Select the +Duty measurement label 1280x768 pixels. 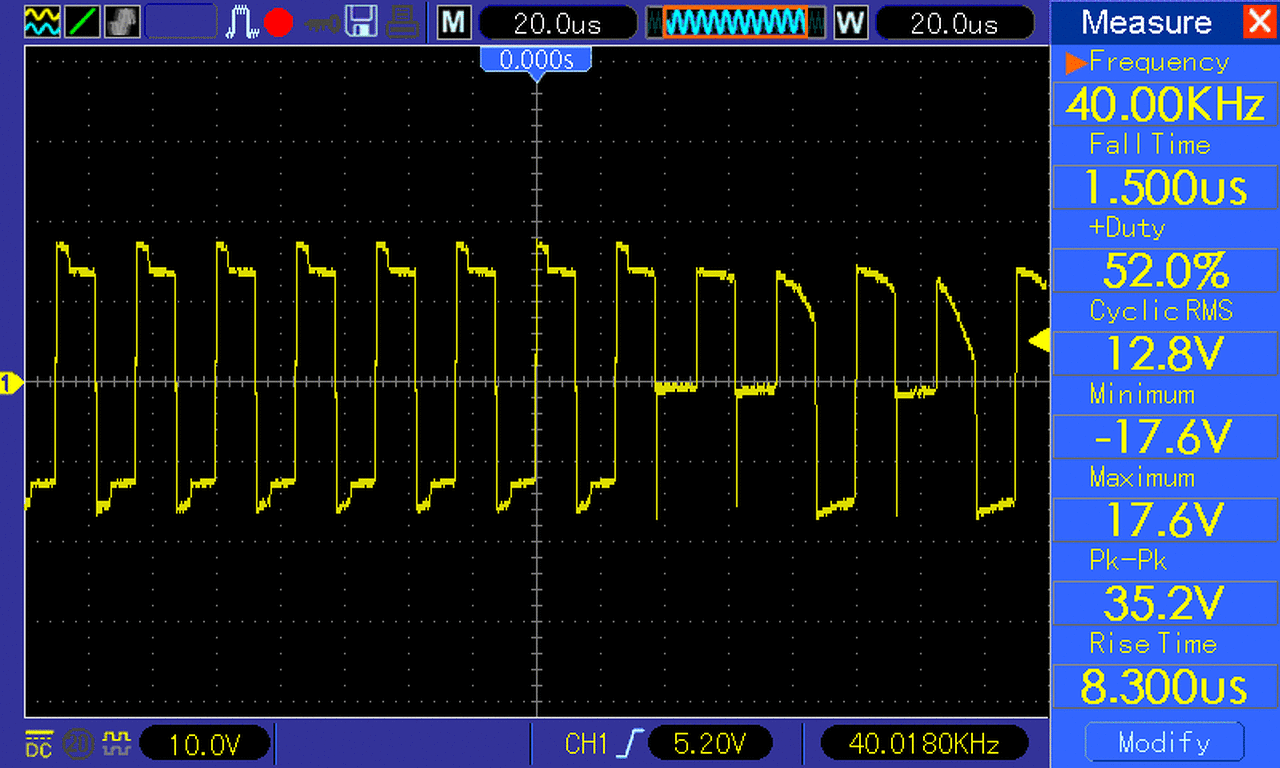[x=1127, y=228]
